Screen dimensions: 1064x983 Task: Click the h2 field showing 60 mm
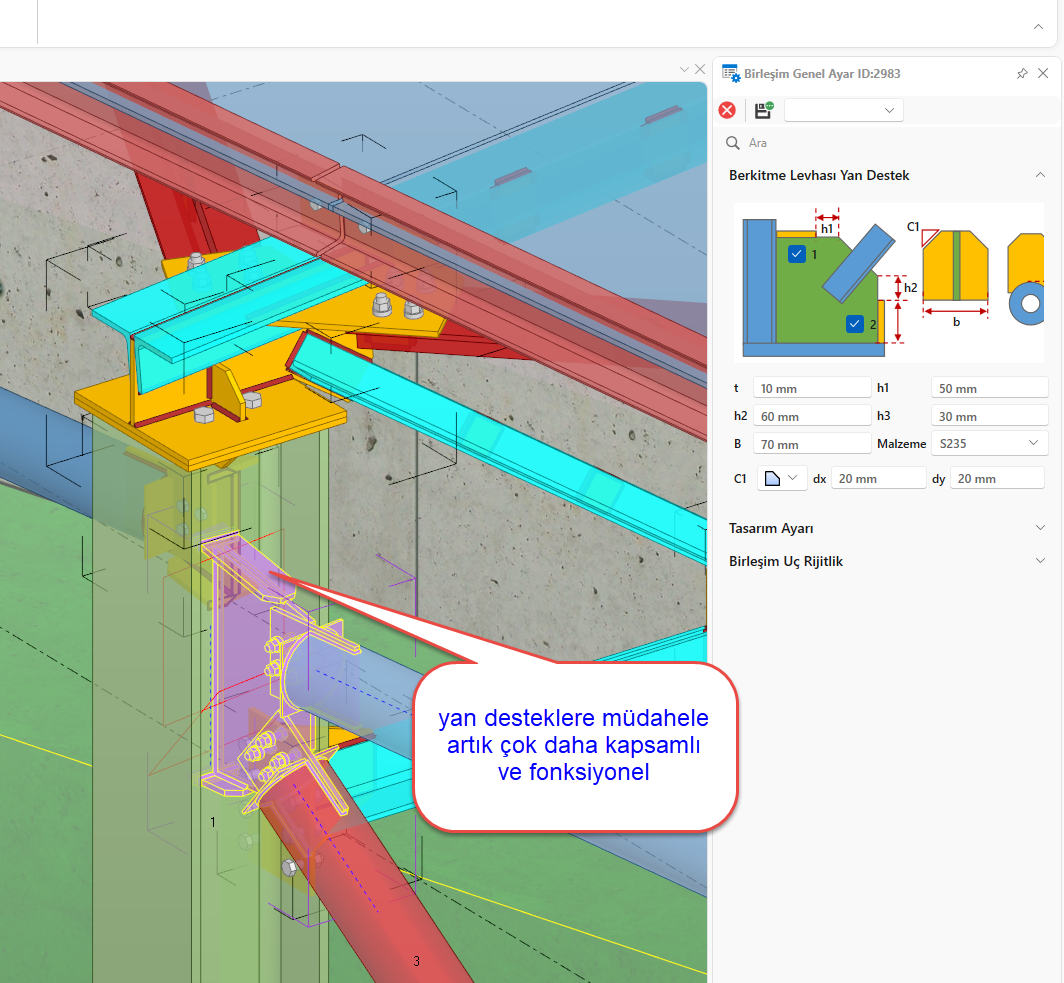(x=813, y=416)
